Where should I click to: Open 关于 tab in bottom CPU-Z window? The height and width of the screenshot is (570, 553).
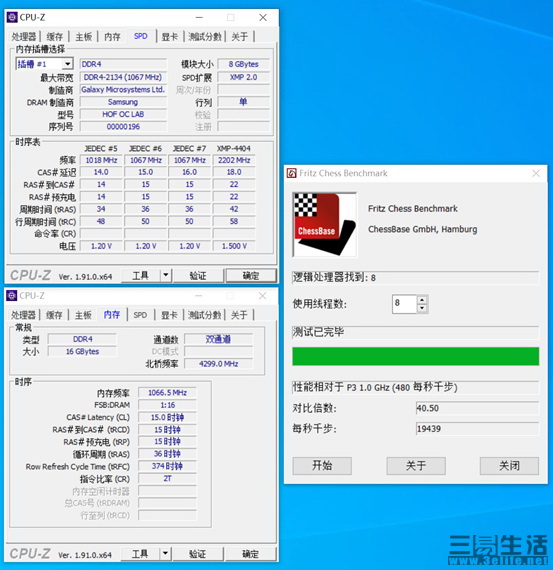[x=239, y=315]
